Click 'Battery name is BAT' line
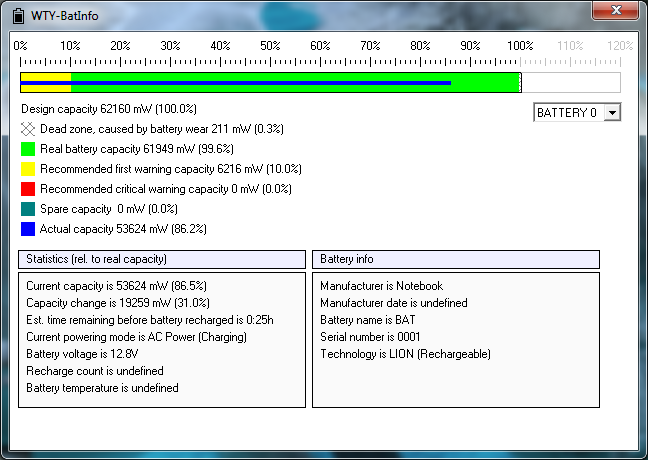Viewport: 648px width, 460px height. click(x=368, y=320)
